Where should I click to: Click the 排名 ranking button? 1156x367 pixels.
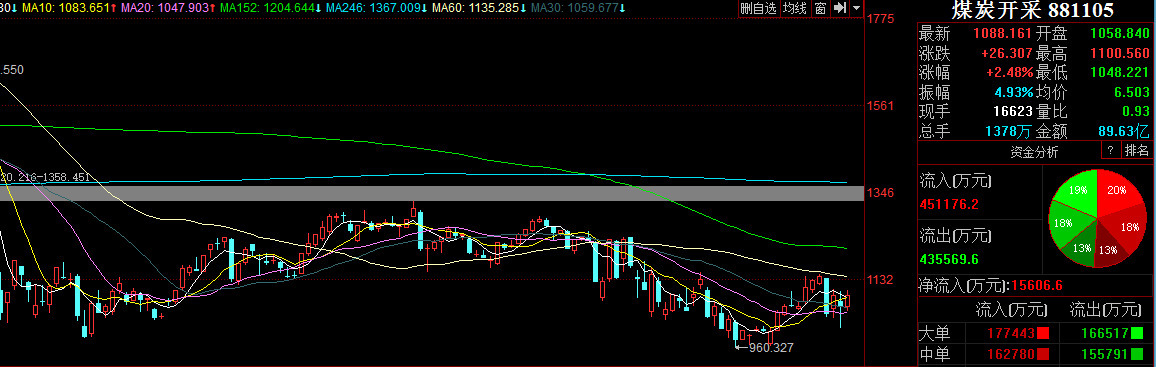coord(1136,151)
